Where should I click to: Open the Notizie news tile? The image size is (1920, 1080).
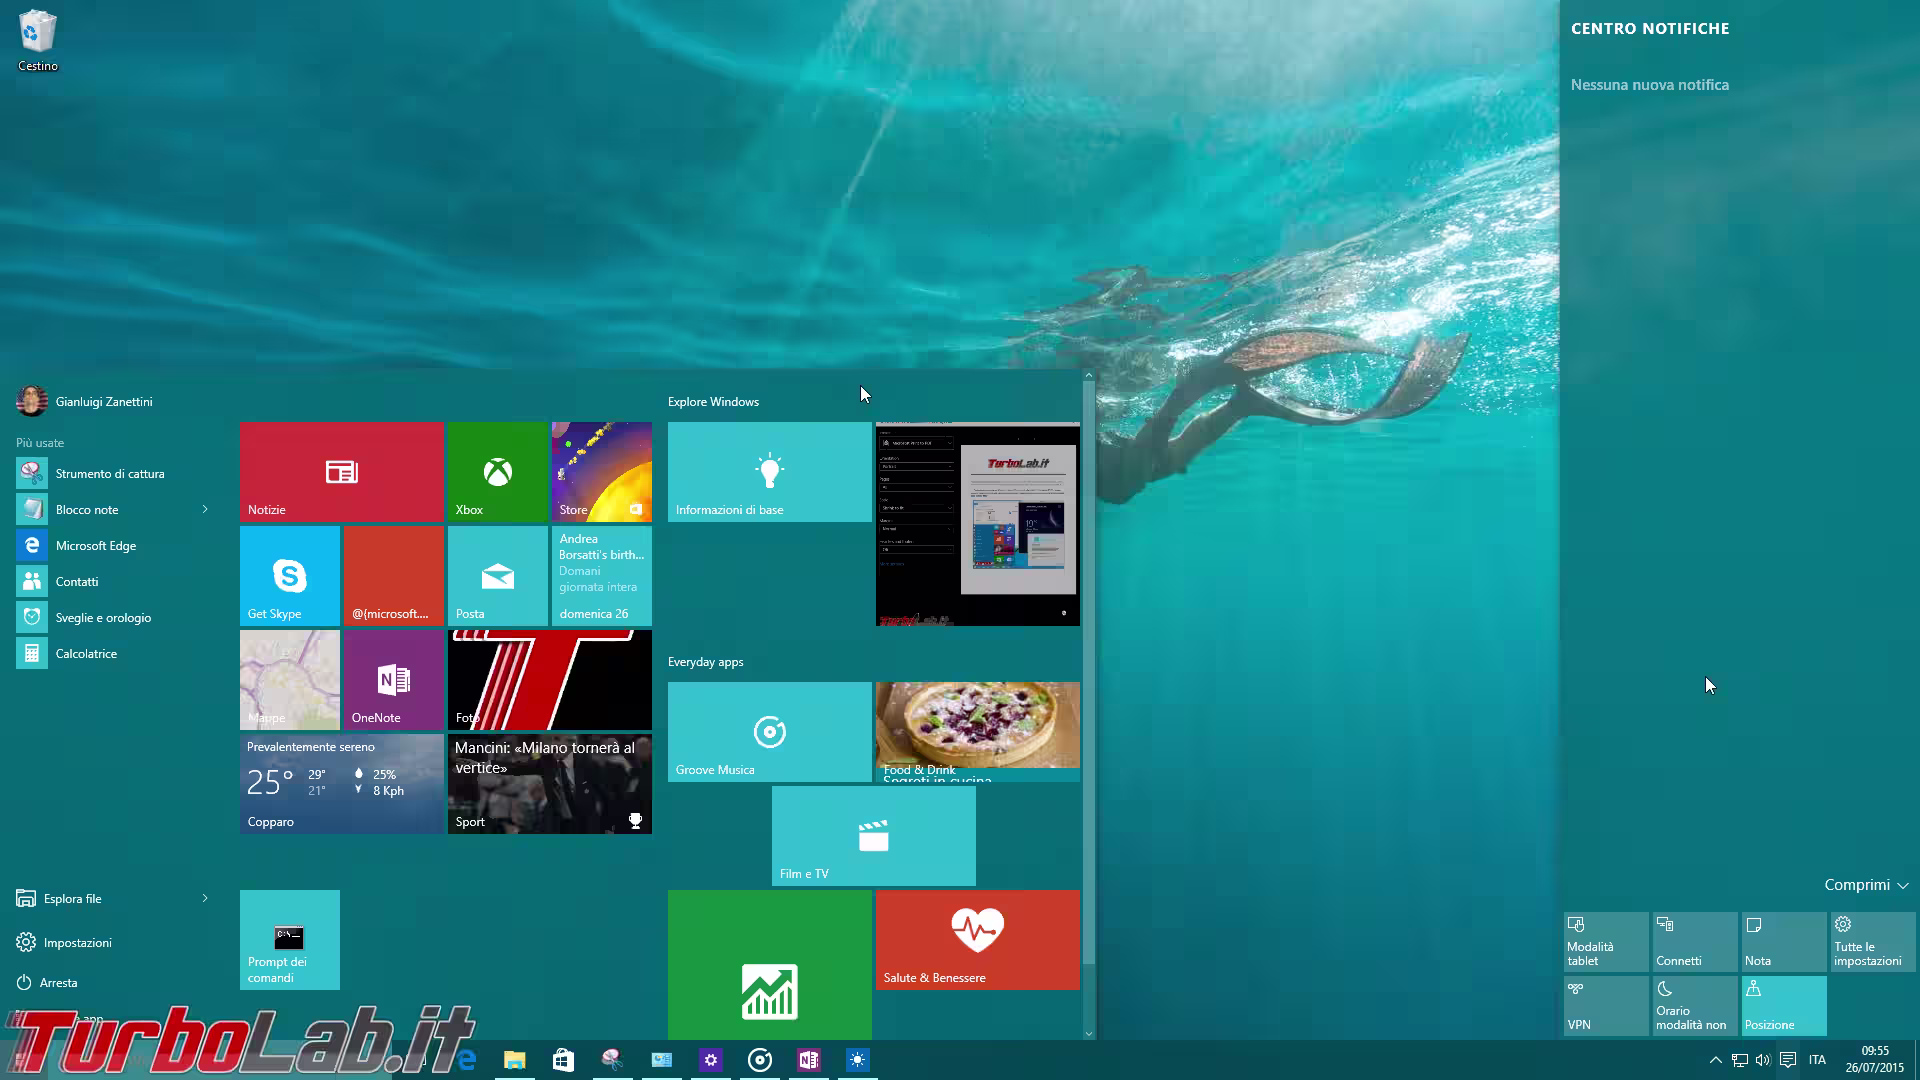click(341, 471)
